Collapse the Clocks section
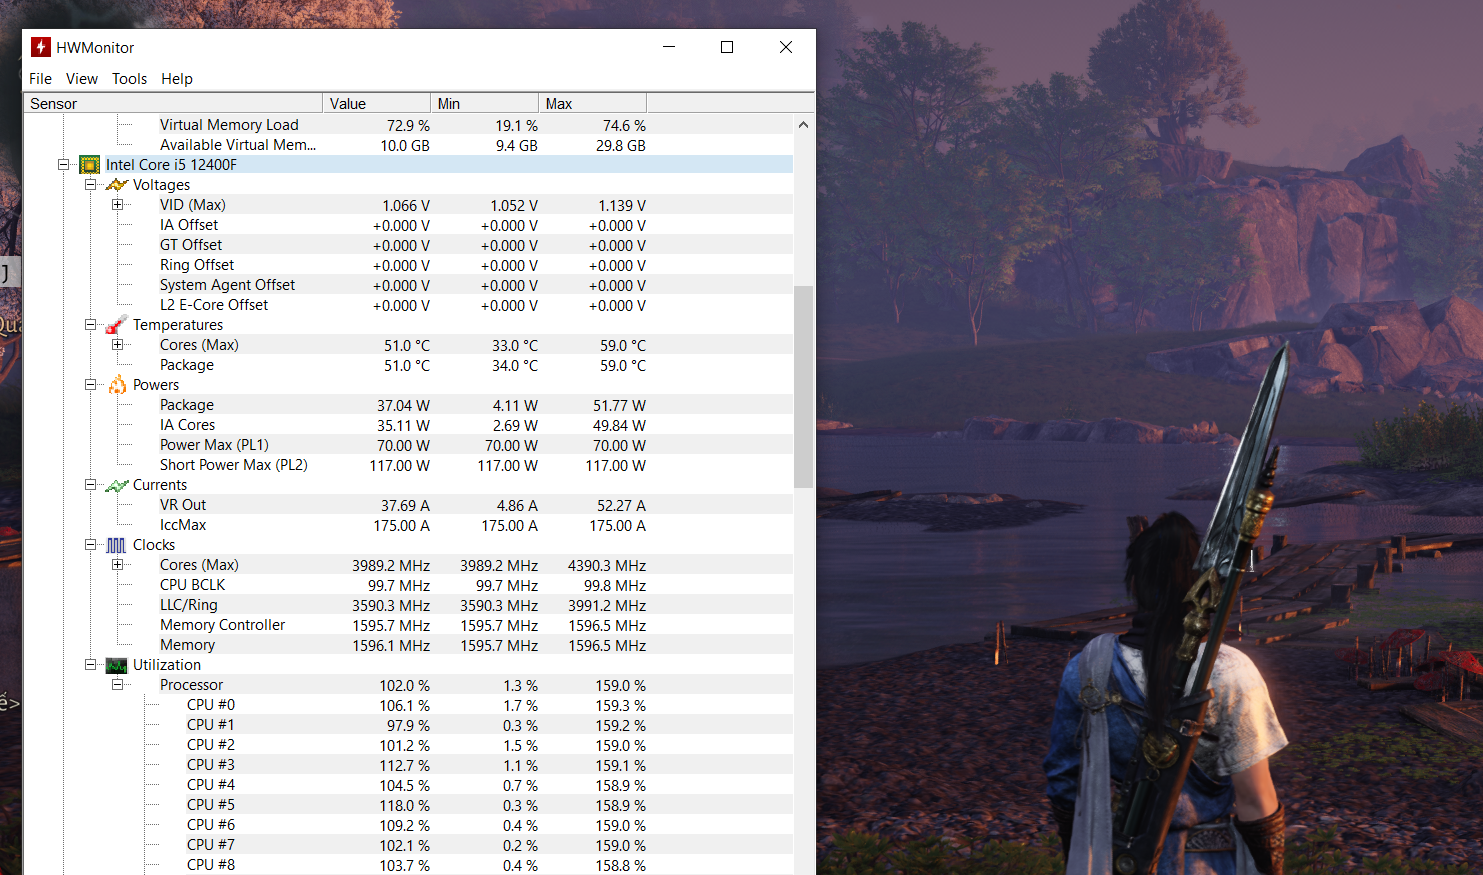The width and height of the screenshot is (1483, 875). coord(90,545)
